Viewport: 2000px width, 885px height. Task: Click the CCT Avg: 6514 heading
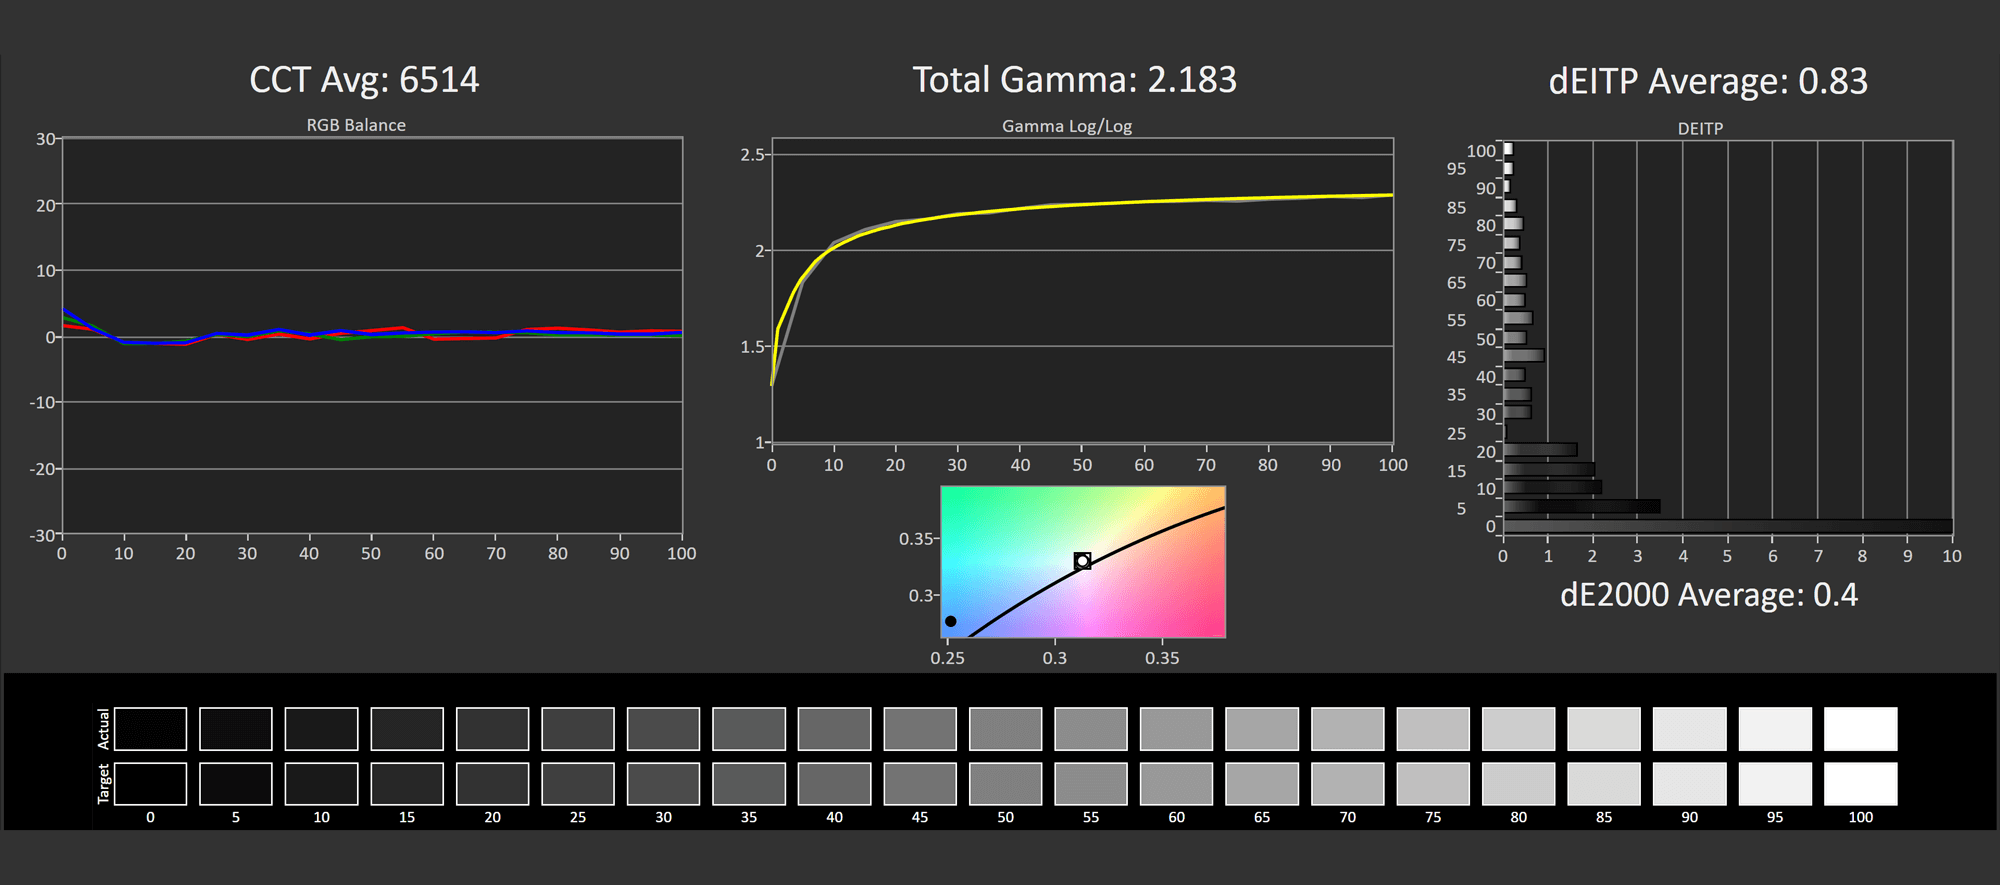[364, 80]
